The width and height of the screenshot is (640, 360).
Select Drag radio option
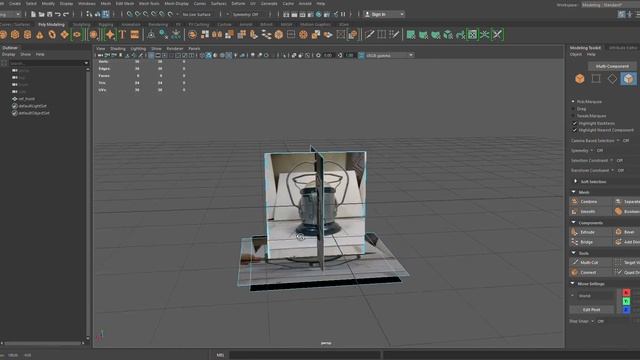(573, 109)
